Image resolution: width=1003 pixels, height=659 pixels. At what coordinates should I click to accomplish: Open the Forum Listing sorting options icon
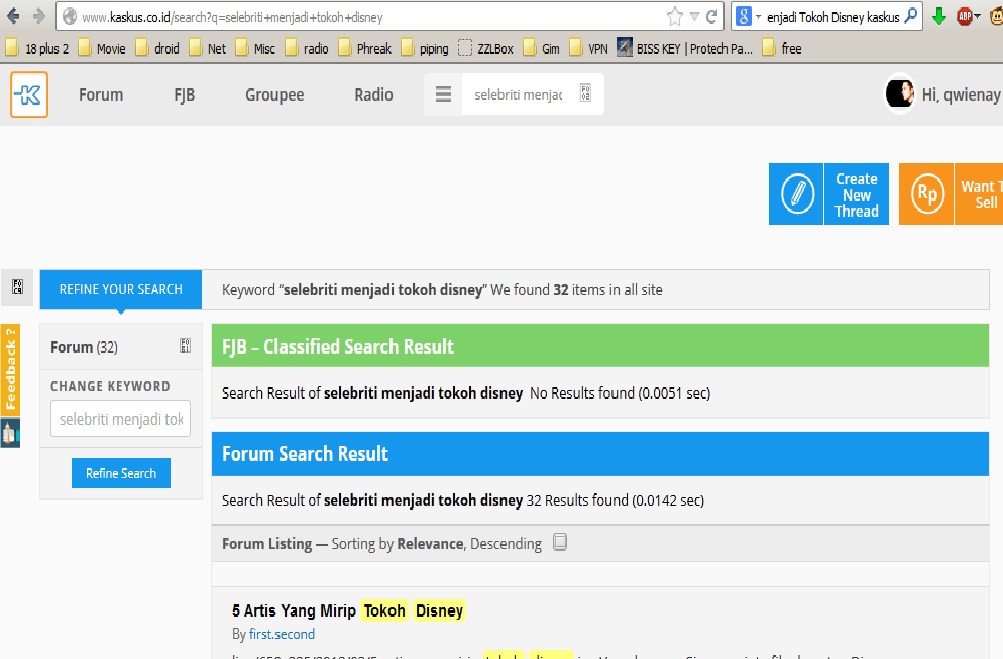(x=560, y=542)
